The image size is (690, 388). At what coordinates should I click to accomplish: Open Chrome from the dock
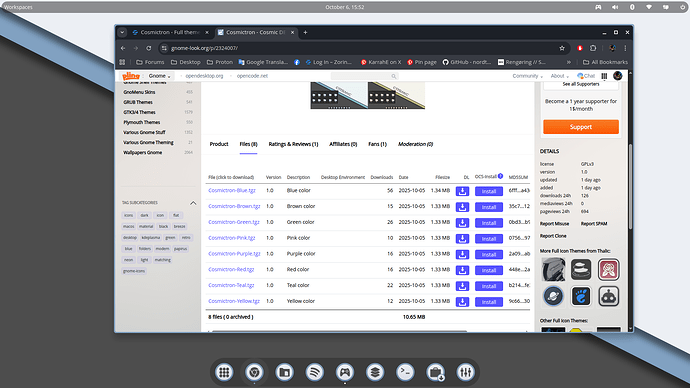point(254,373)
